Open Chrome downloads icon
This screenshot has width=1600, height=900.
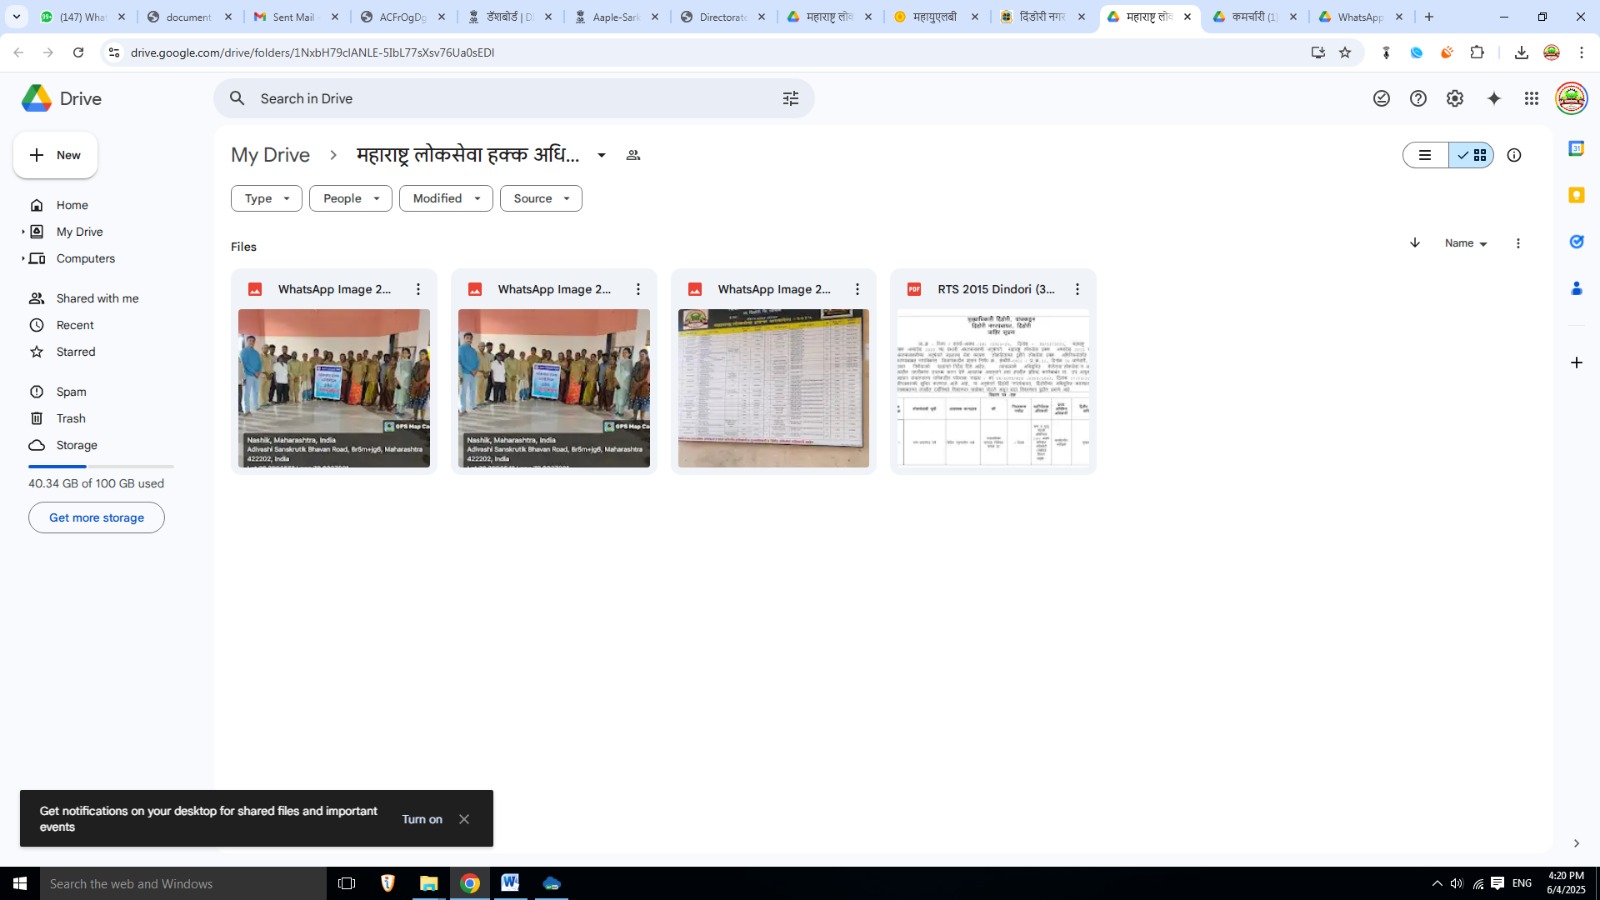point(1521,52)
